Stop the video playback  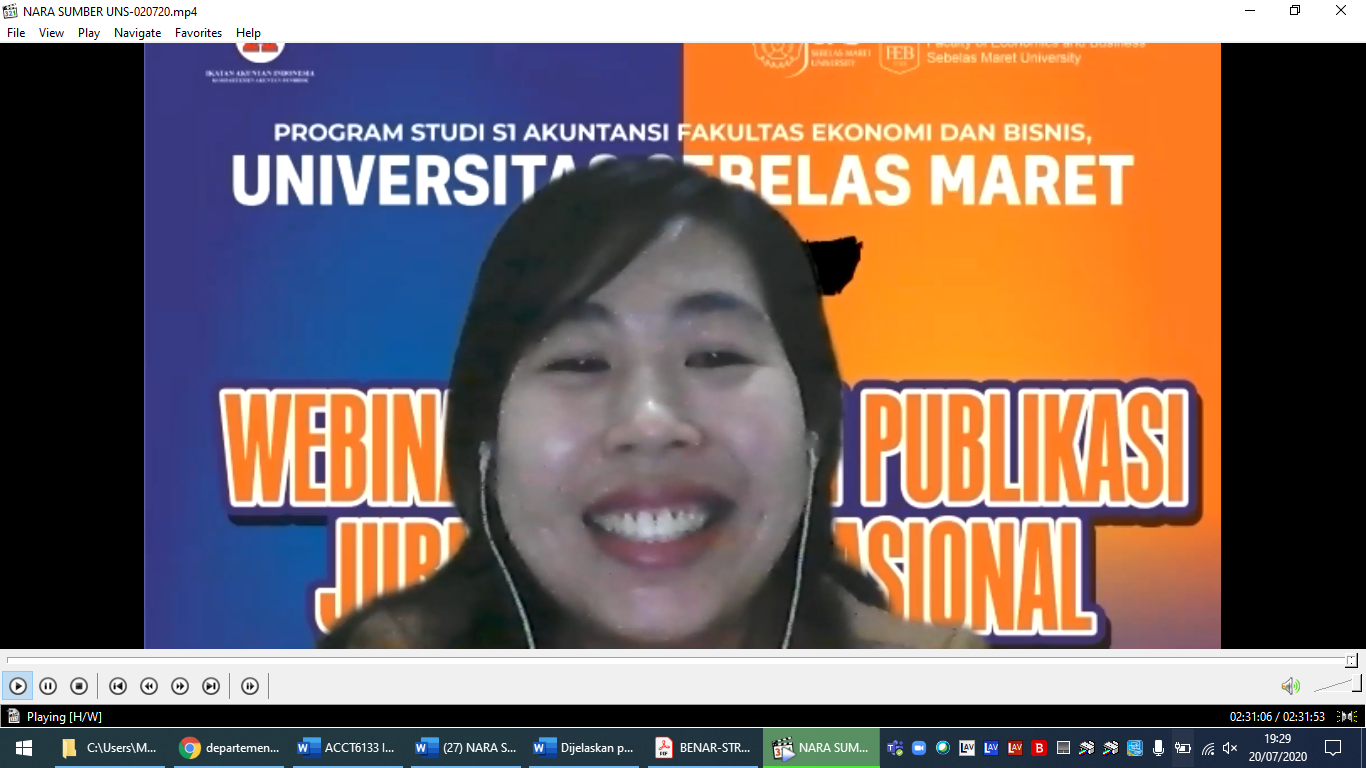click(79, 686)
